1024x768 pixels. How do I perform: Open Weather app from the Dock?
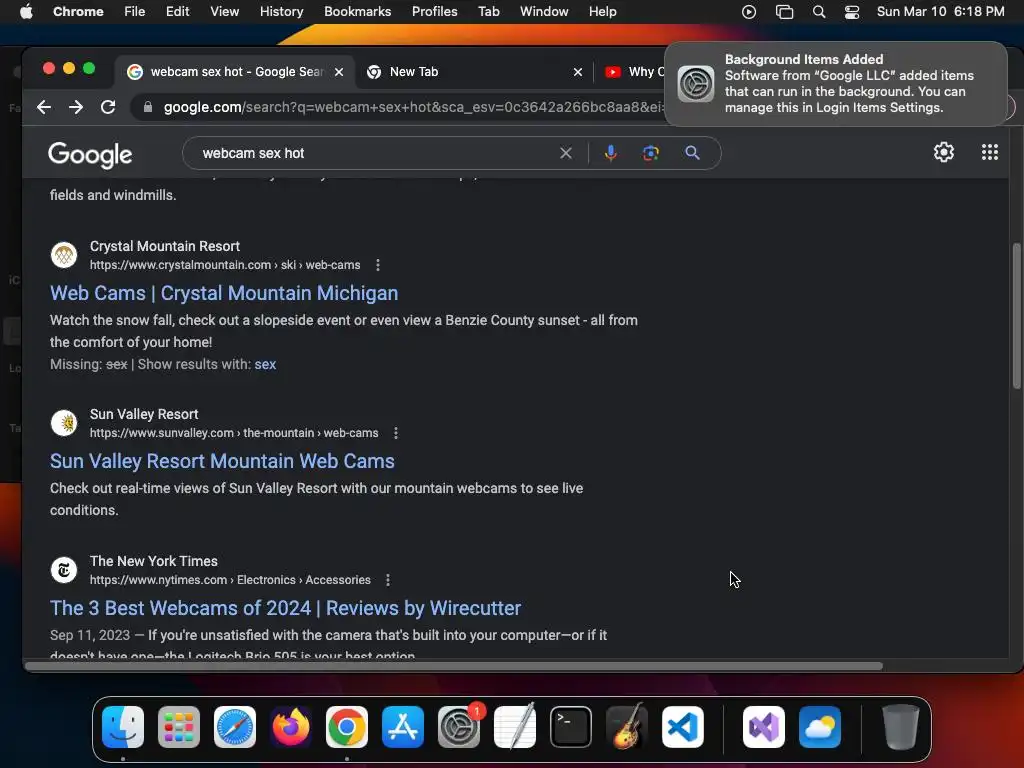(820, 727)
